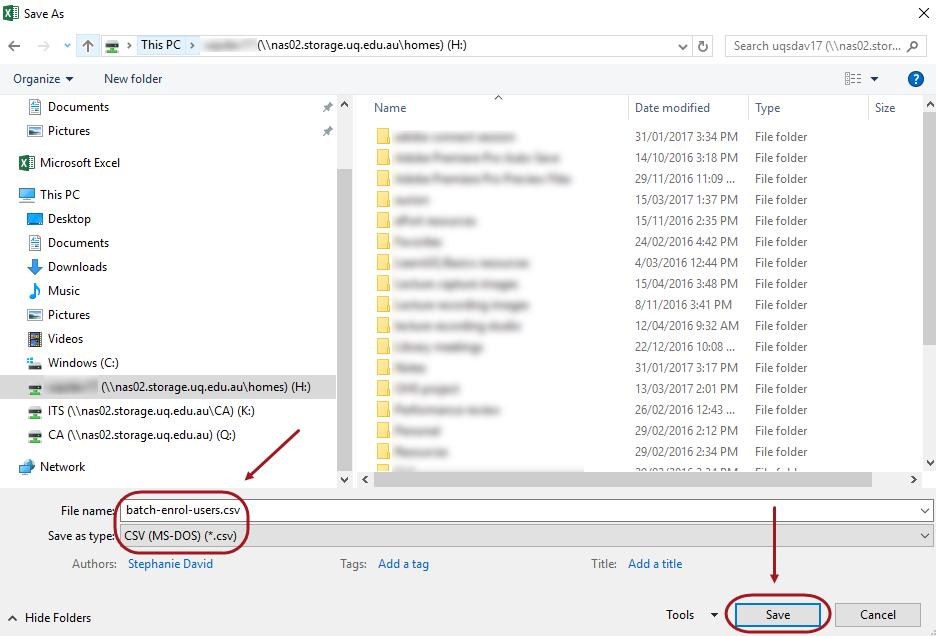The width and height of the screenshot is (936, 636).
Task: Click Add a tag
Action: (403, 563)
